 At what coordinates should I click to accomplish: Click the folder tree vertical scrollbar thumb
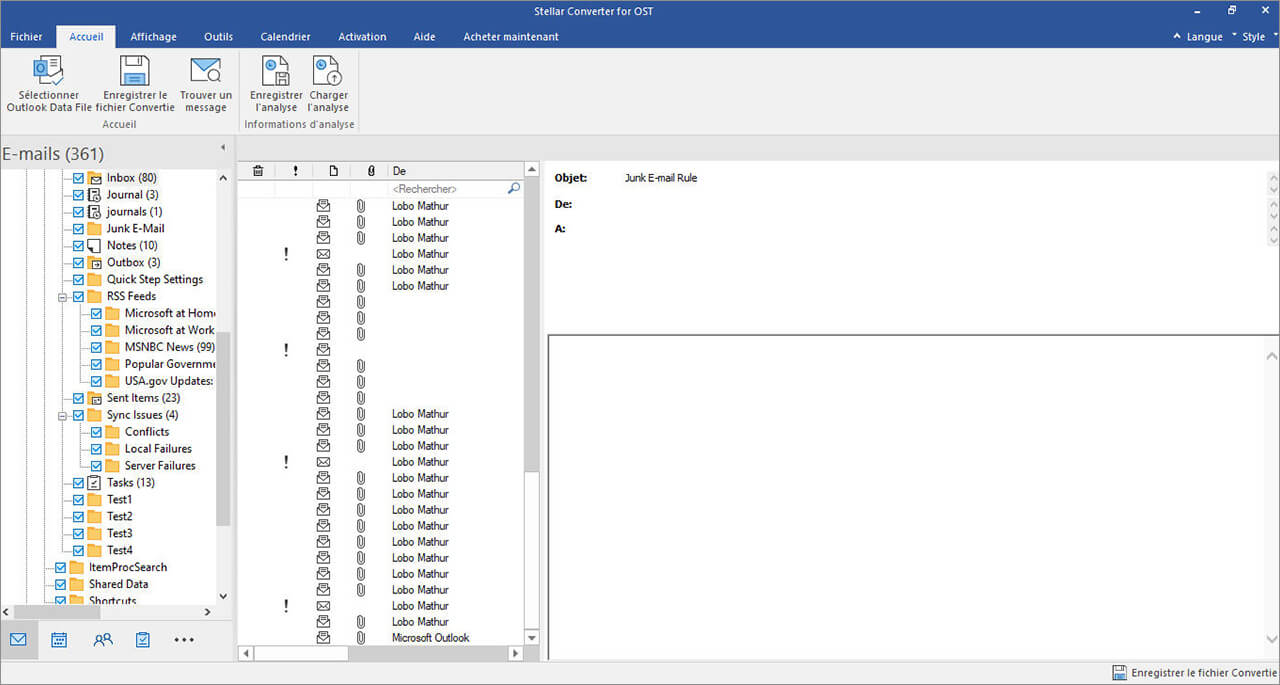coord(223,430)
